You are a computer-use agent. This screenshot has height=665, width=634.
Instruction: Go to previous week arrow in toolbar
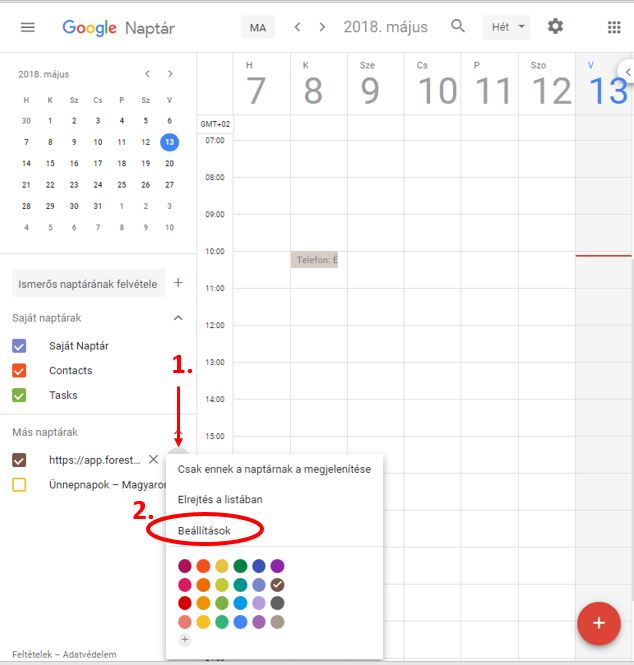[x=297, y=27]
